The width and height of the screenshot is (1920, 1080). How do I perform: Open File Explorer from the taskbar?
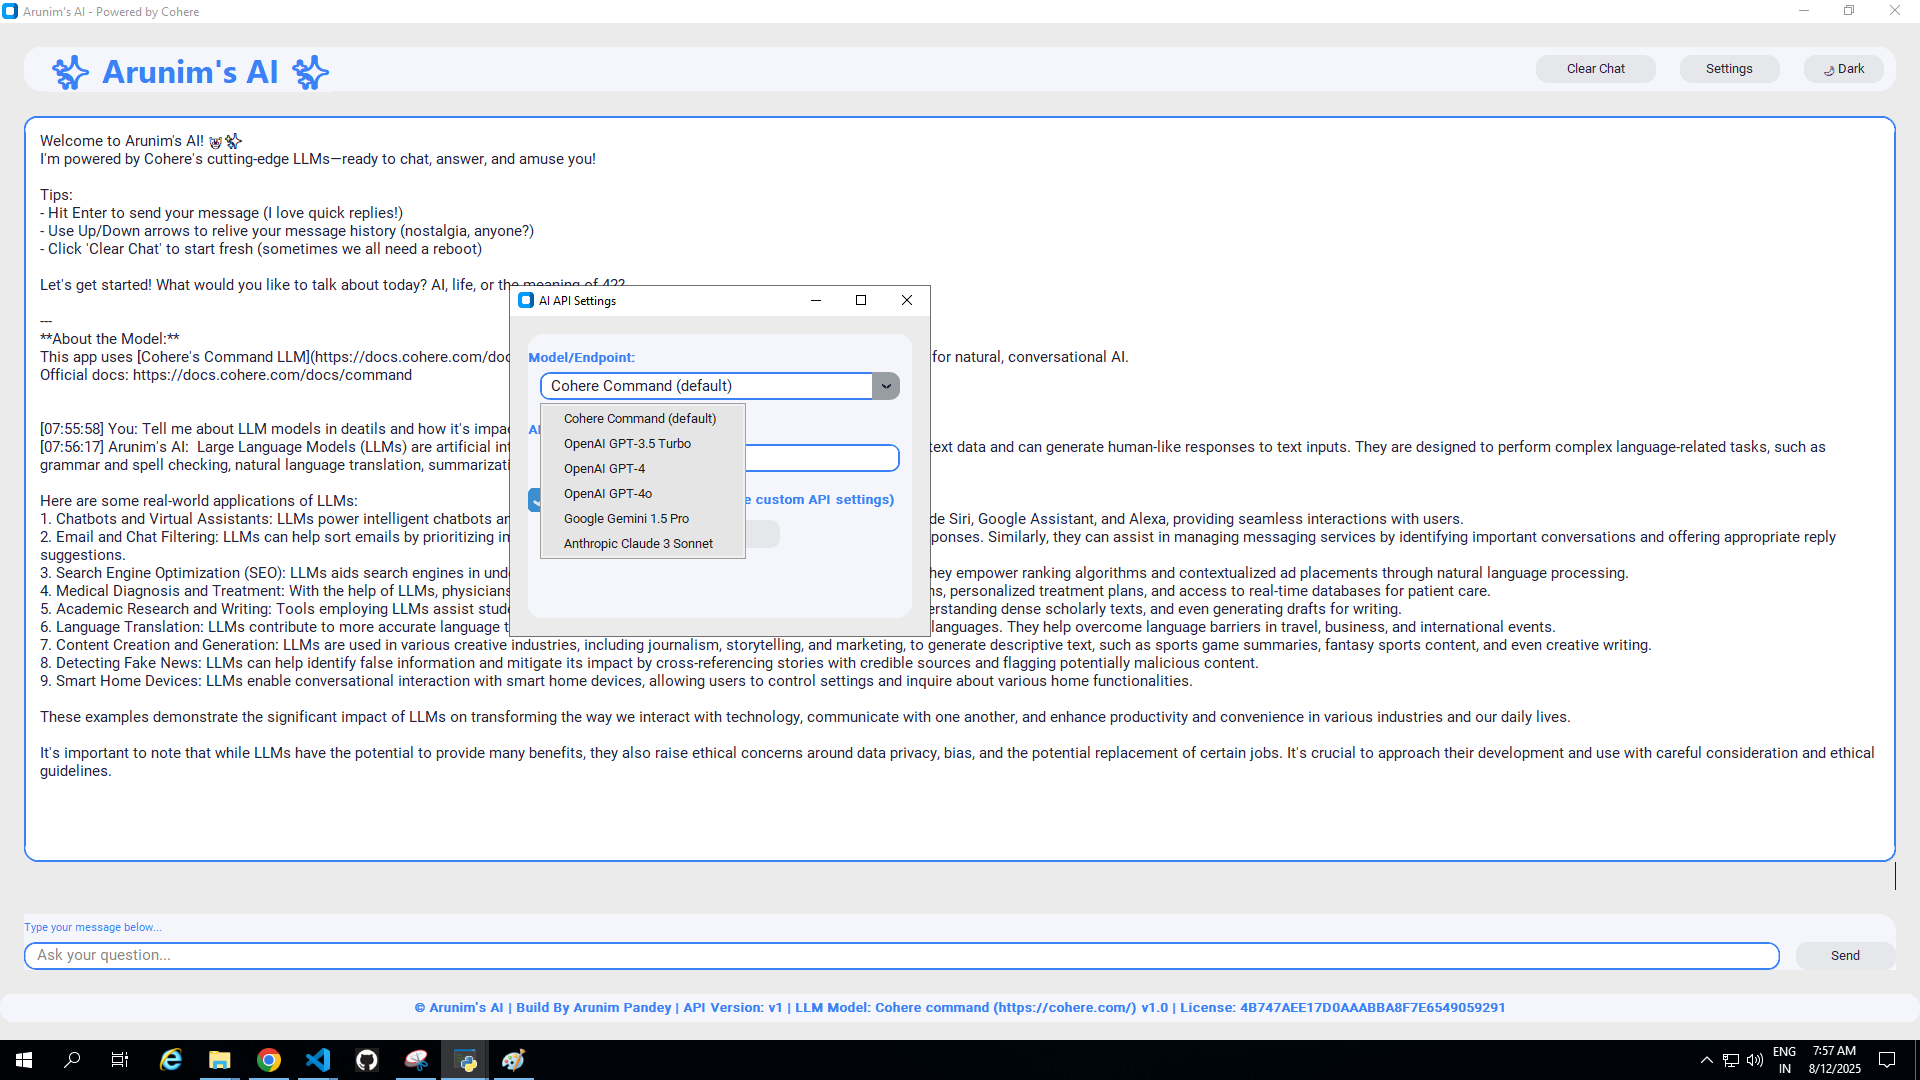(219, 1059)
